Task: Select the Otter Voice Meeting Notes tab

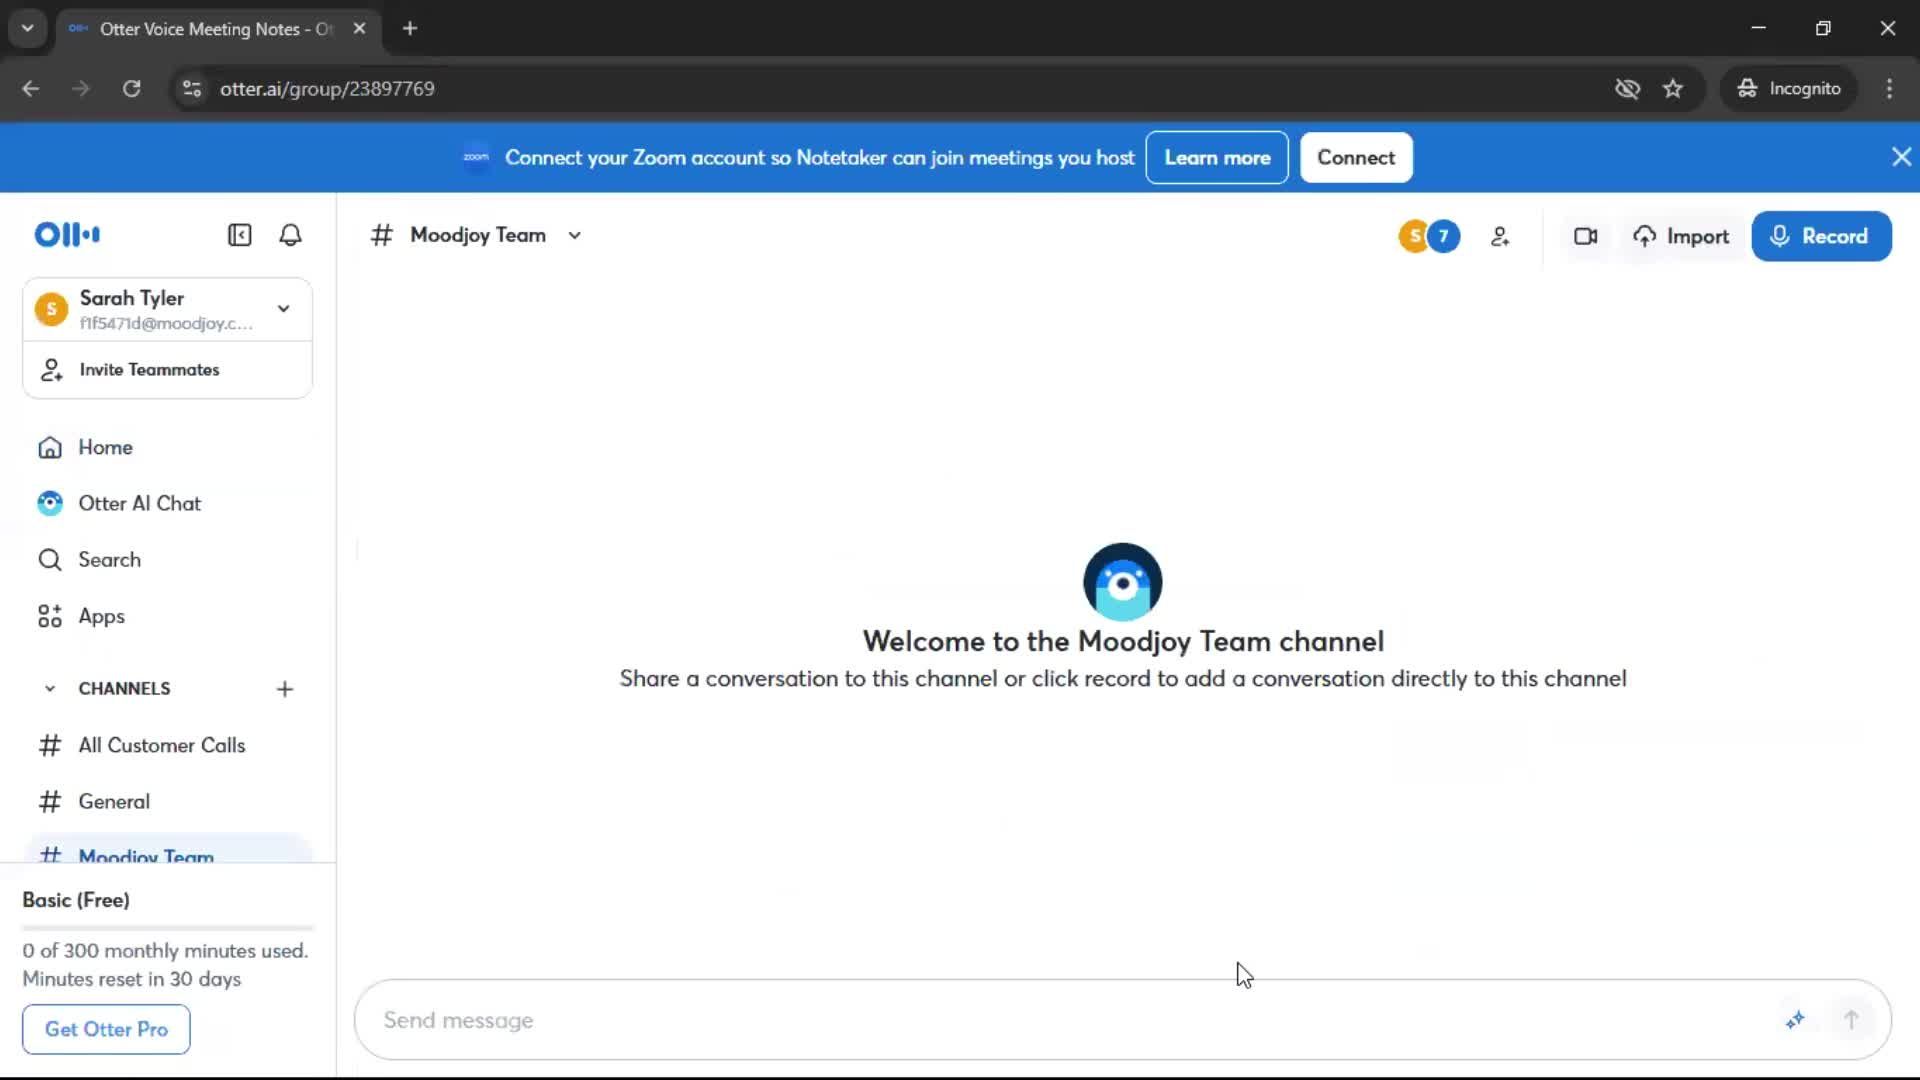Action: click(217, 29)
